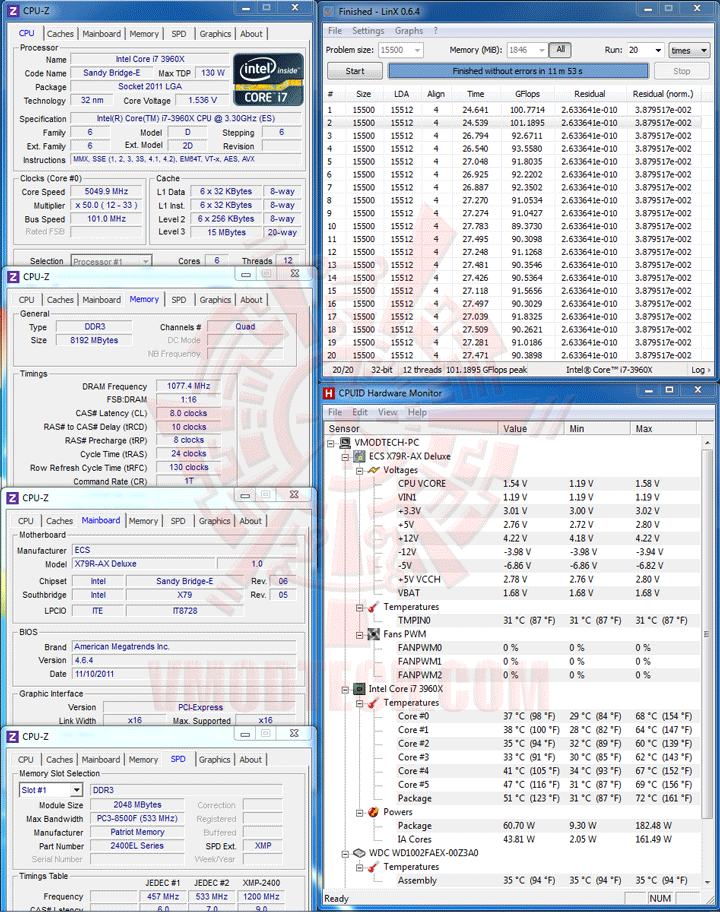
Task: Click the top CPU-Z window Z icon
Action: point(13,10)
